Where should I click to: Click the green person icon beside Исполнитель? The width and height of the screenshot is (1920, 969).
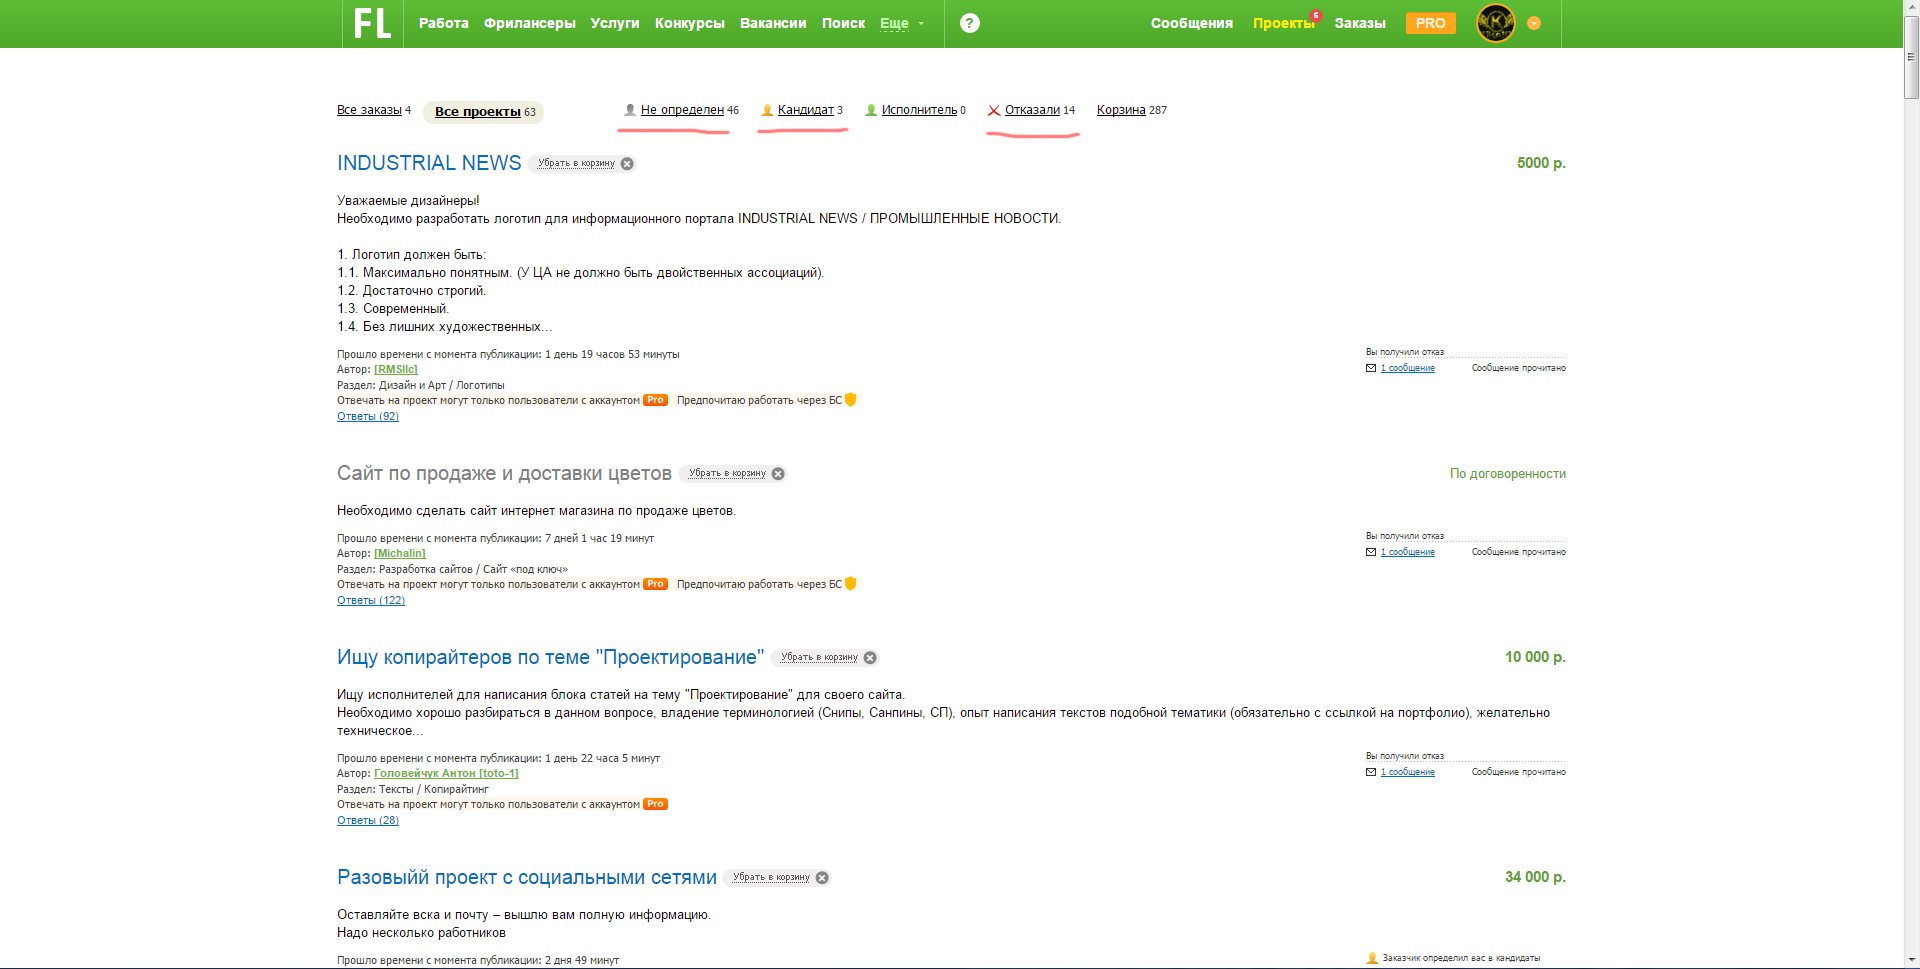[871, 110]
